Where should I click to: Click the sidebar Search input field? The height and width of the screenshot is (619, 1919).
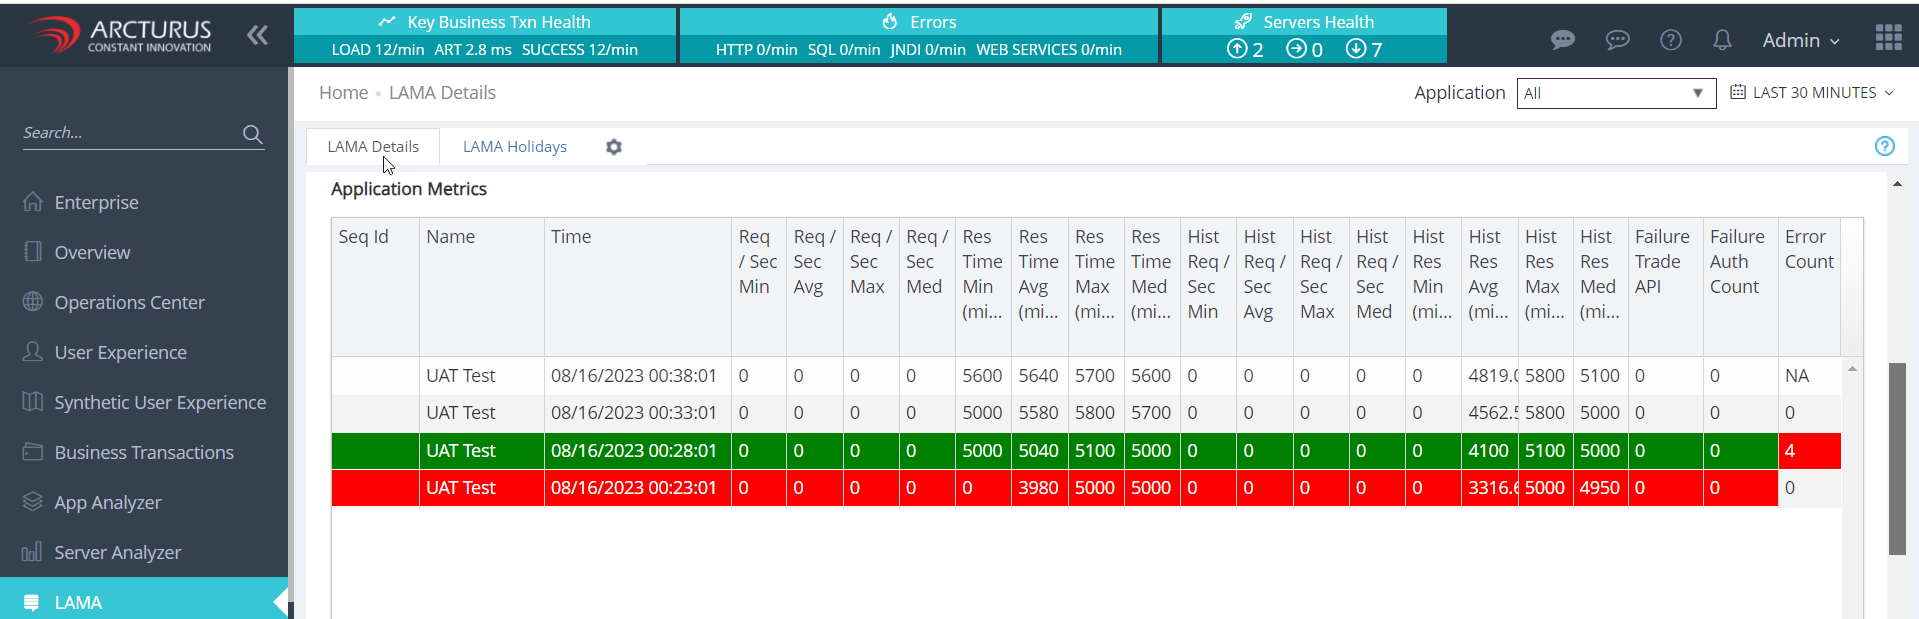coord(128,133)
